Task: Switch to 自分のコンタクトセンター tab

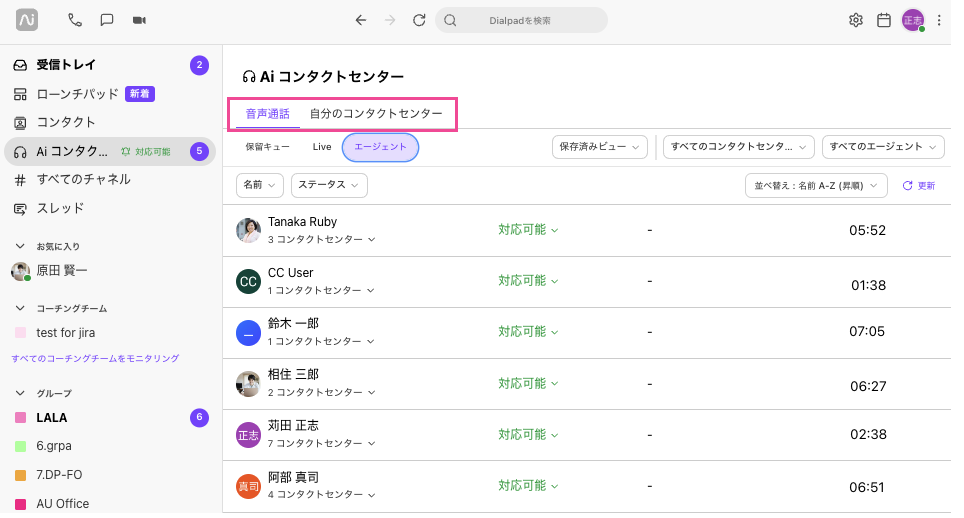Action: pyautogui.click(x=376, y=114)
